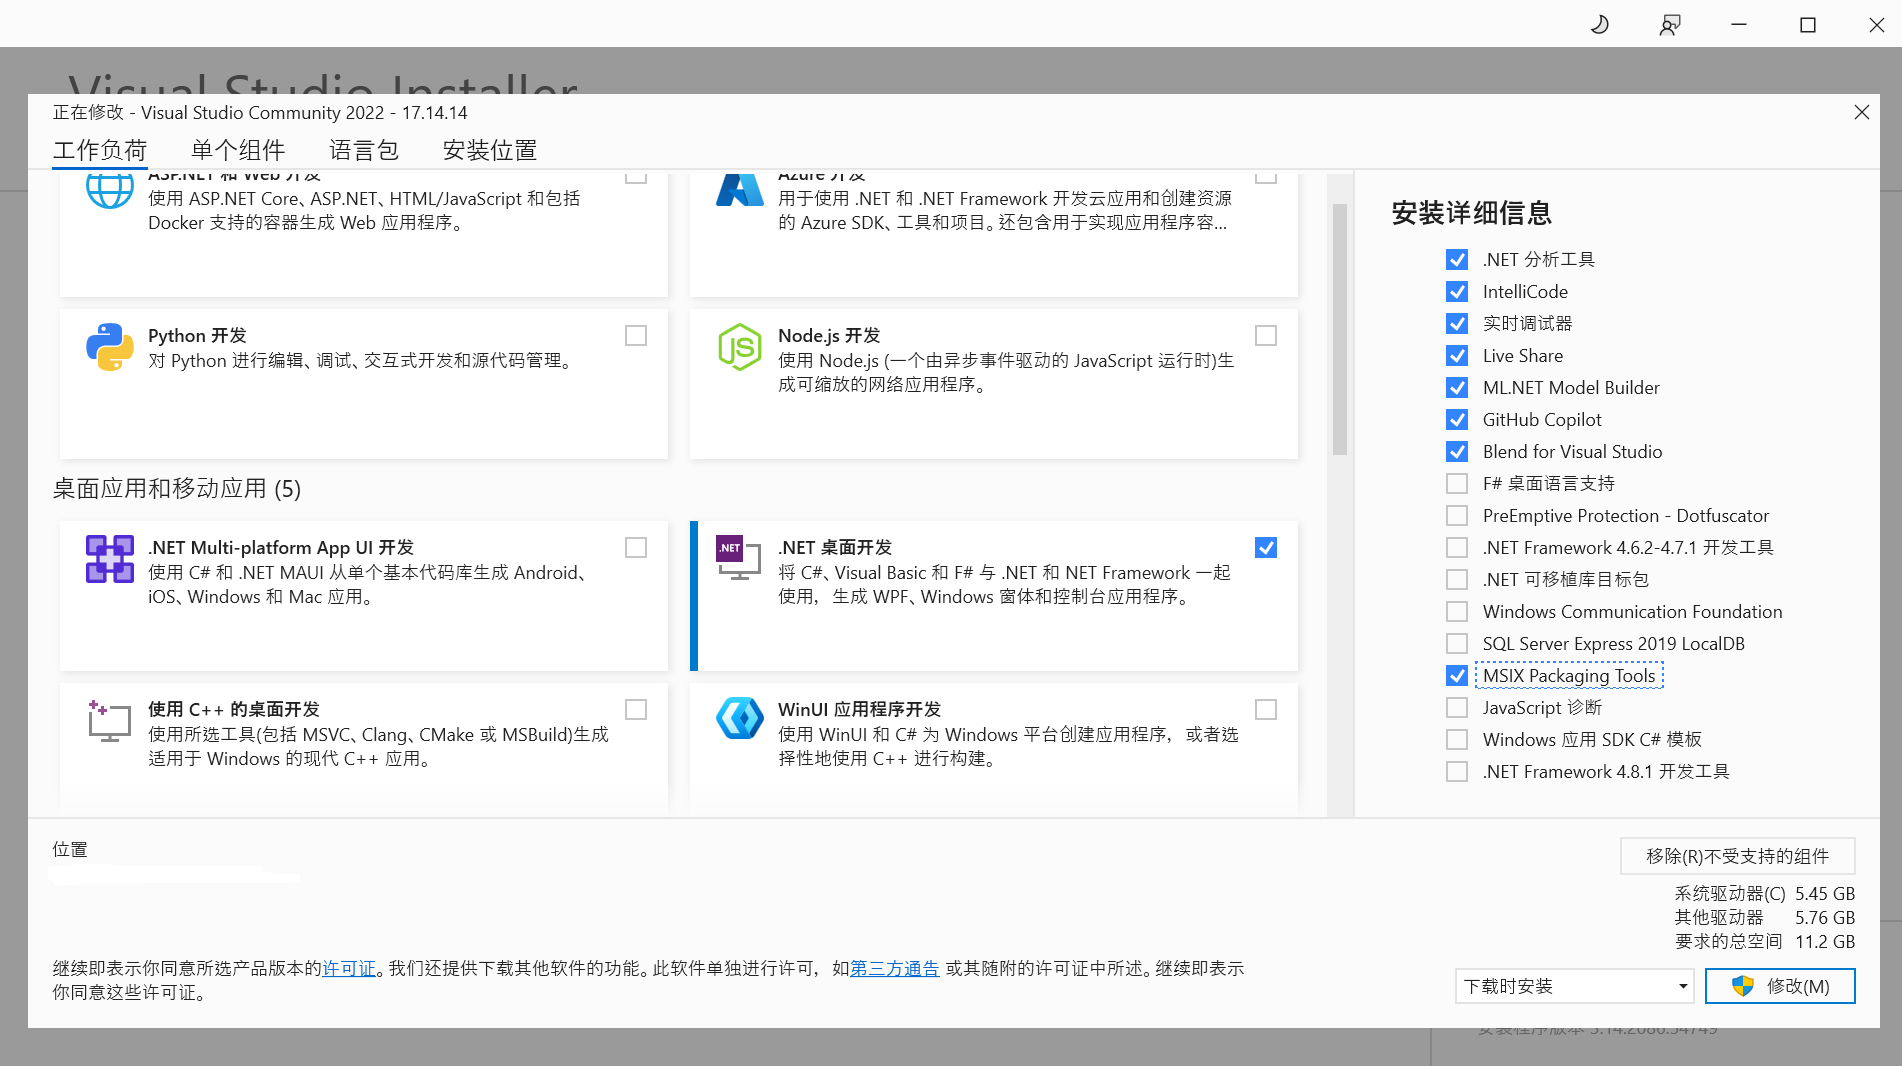The image size is (1902, 1066).
Task: Click the Azure development logo icon
Action: click(x=739, y=190)
